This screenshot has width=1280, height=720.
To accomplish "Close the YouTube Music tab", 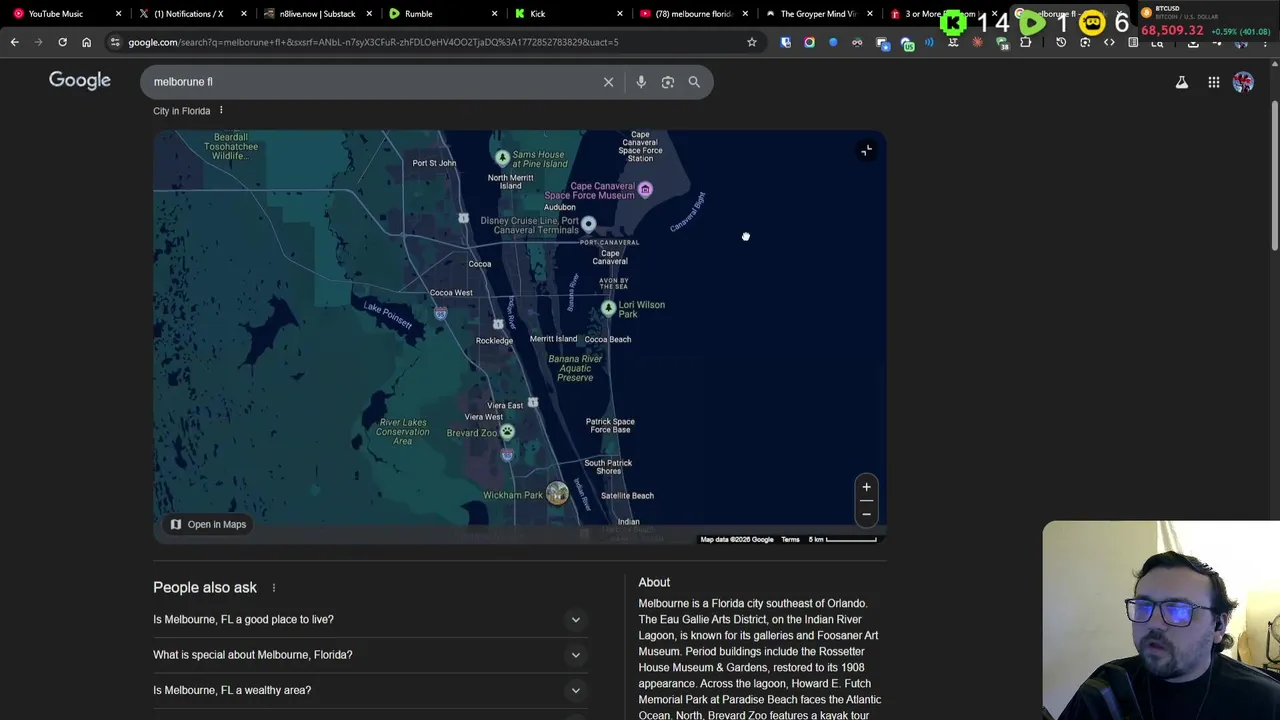I will coord(118,14).
